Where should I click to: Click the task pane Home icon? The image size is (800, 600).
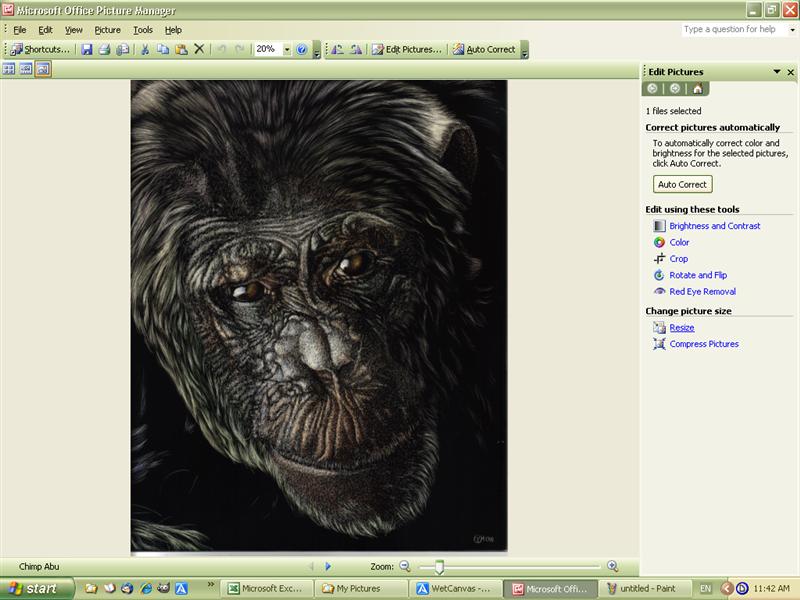(697, 89)
